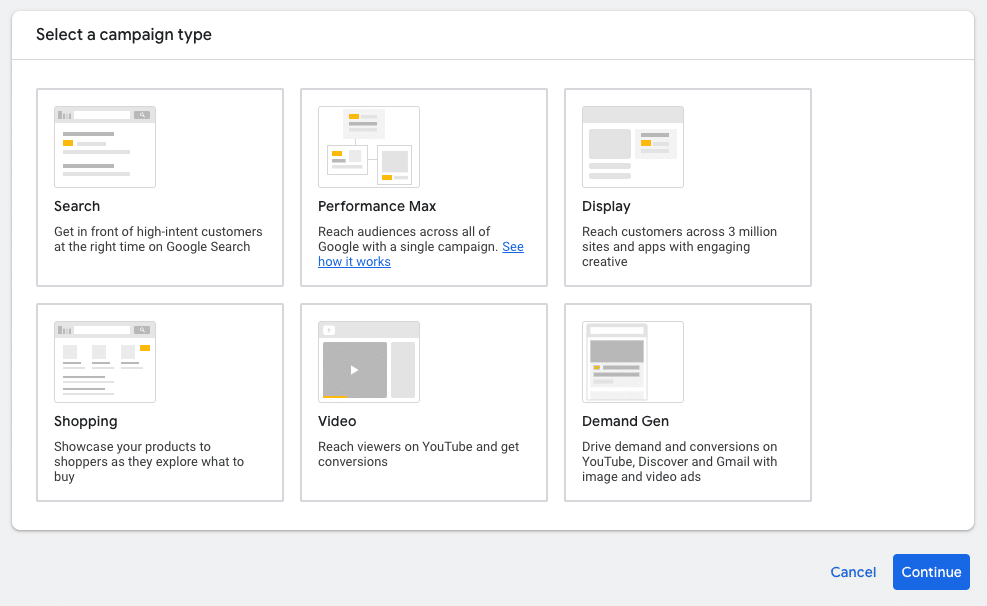987x606 pixels.
Task: Click the Demand Gen campaign illustration
Action: point(633,362)
